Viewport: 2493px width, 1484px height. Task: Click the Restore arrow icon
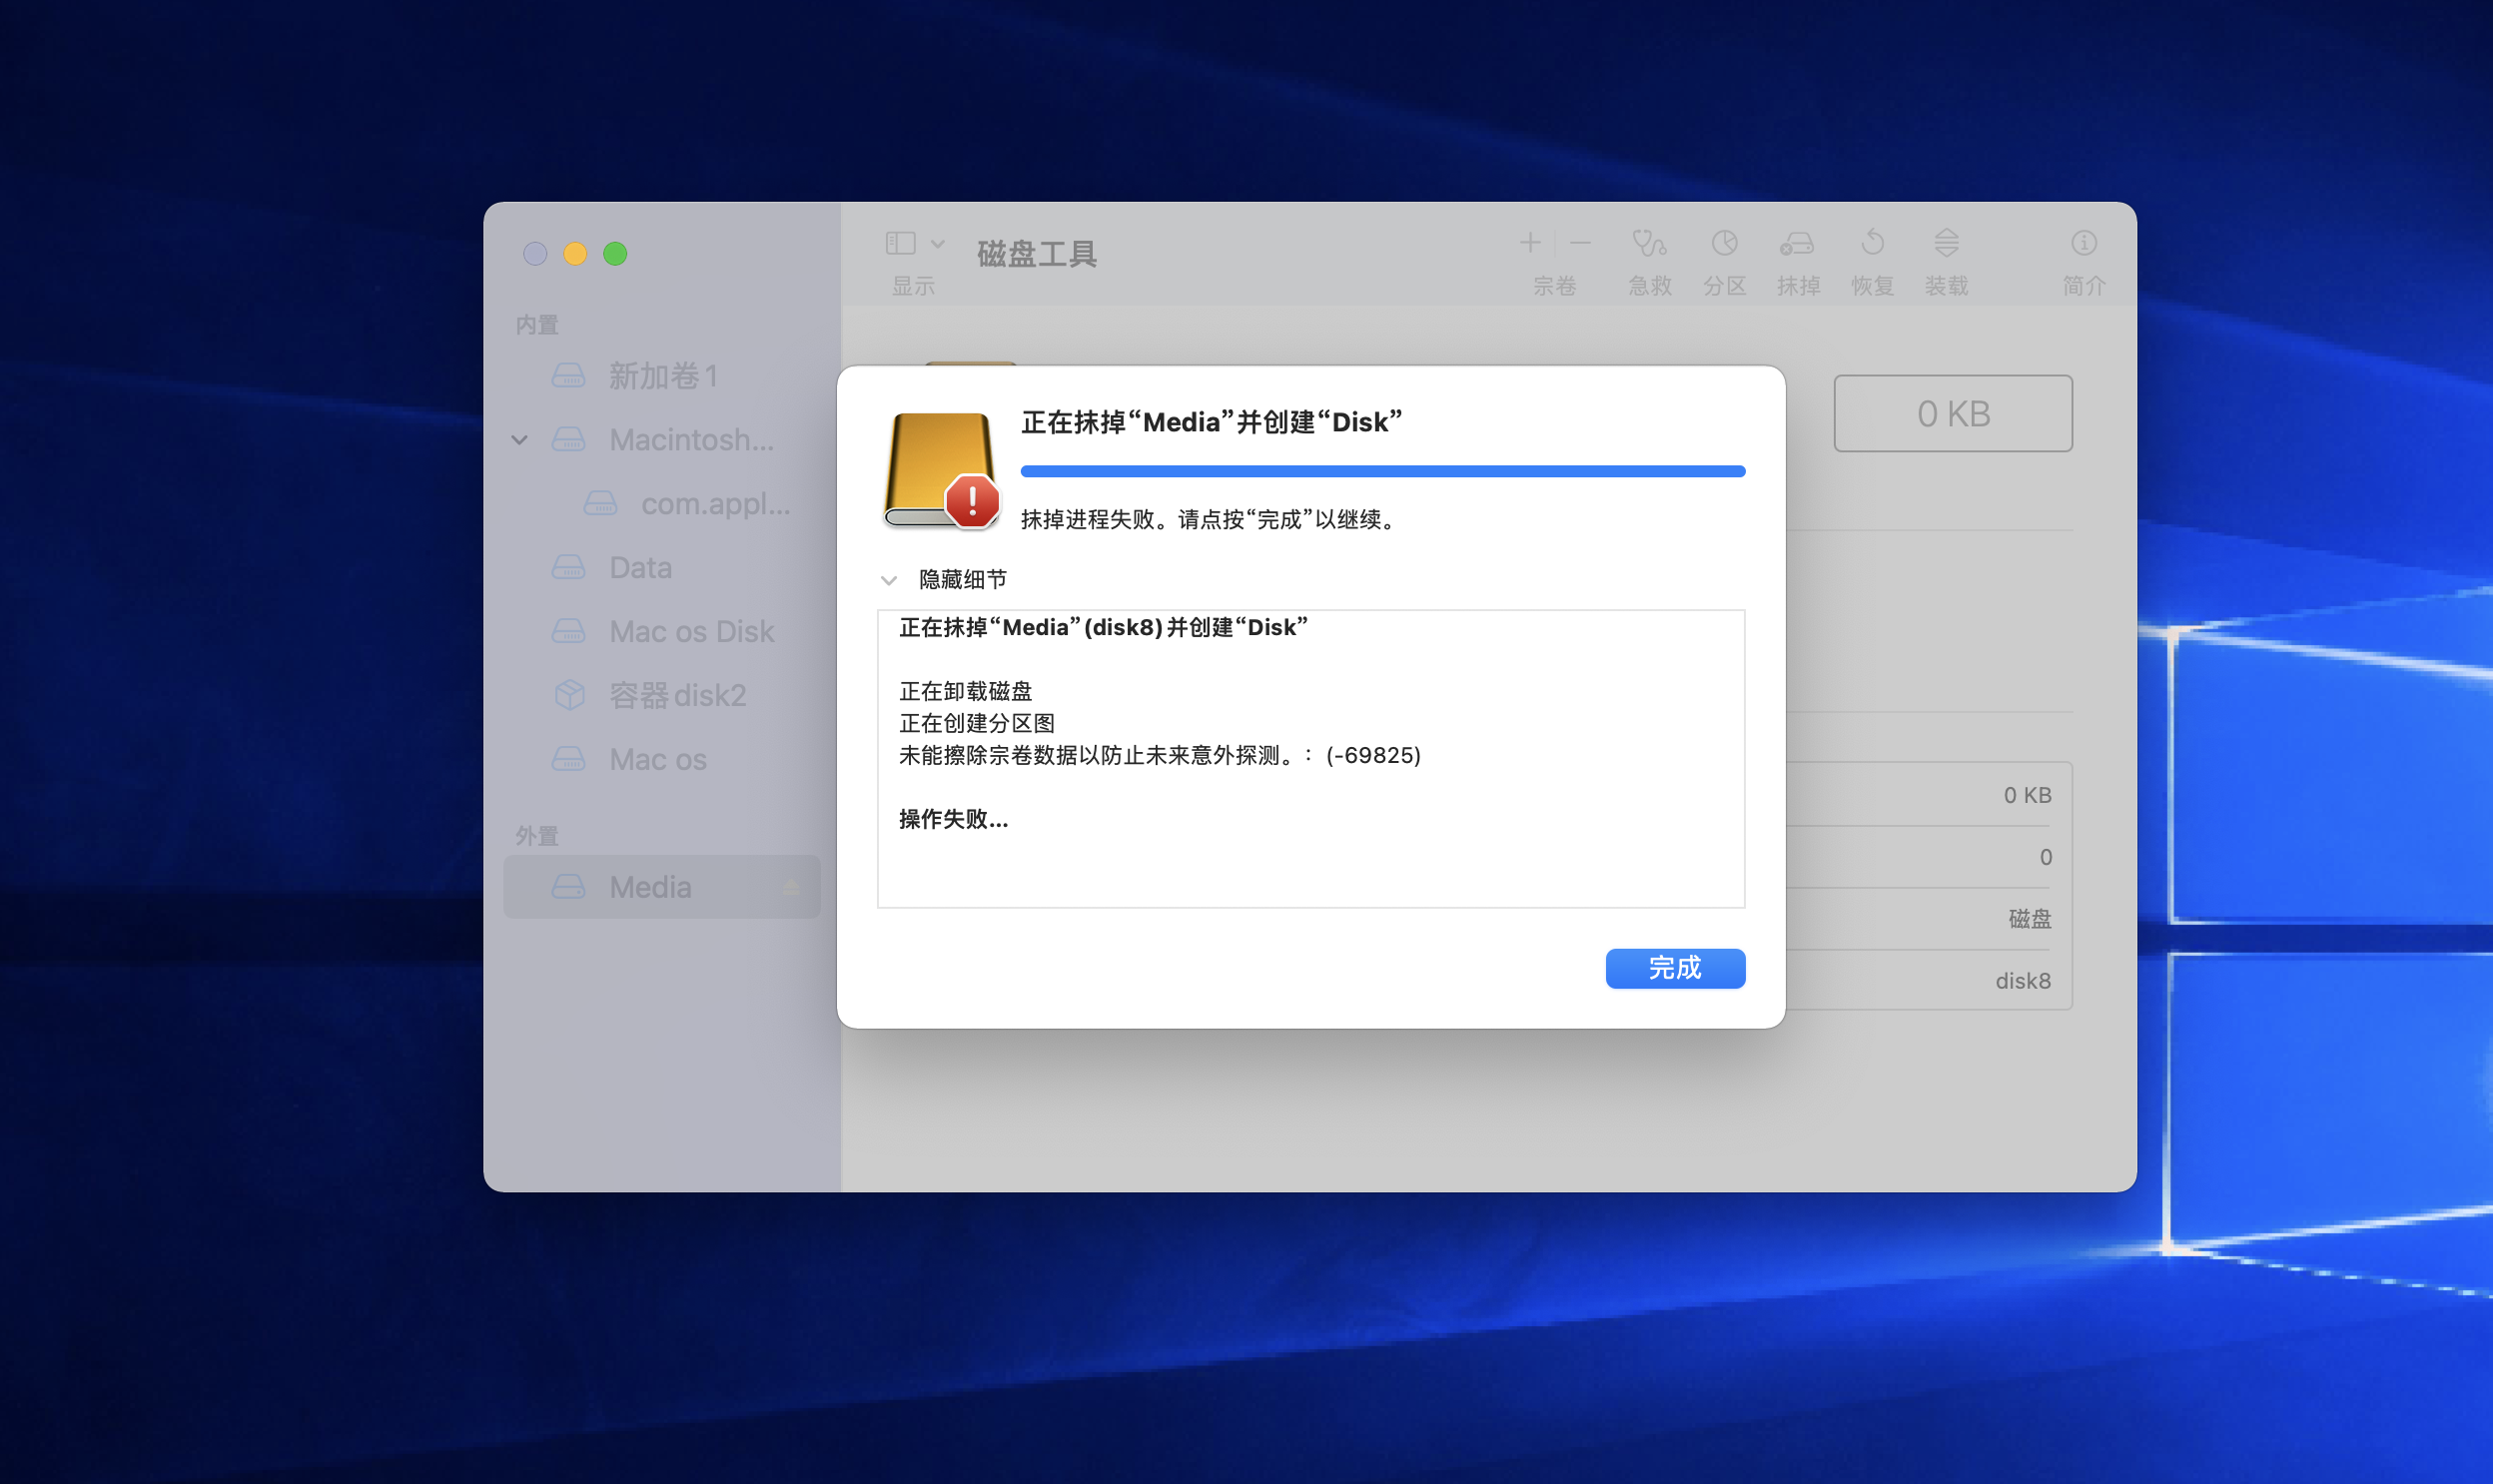[x=1872, y=243]
